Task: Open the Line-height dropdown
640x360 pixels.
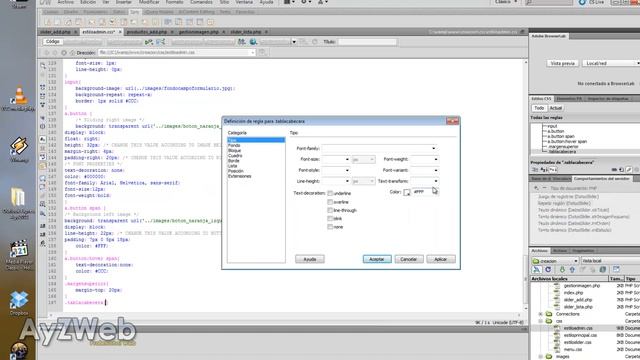Action: (x=347, y=181)
